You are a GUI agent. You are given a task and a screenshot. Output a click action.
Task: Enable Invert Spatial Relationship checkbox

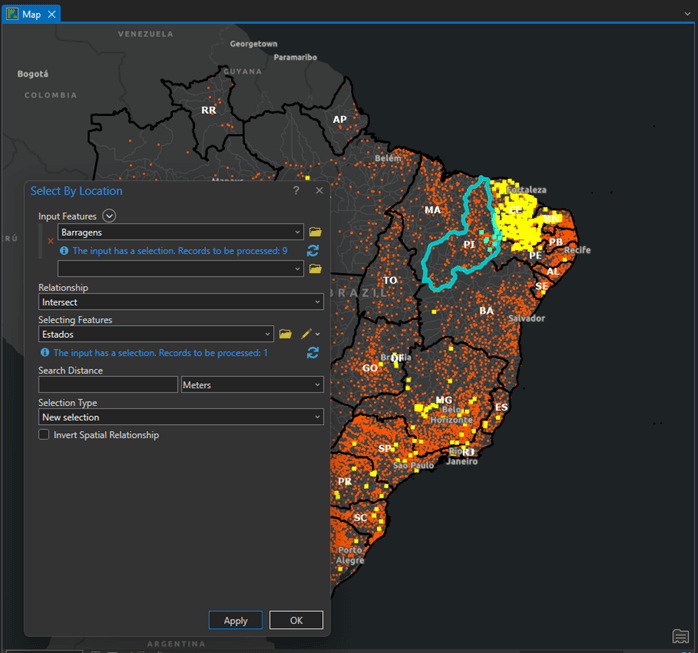[x=44, y=435]
